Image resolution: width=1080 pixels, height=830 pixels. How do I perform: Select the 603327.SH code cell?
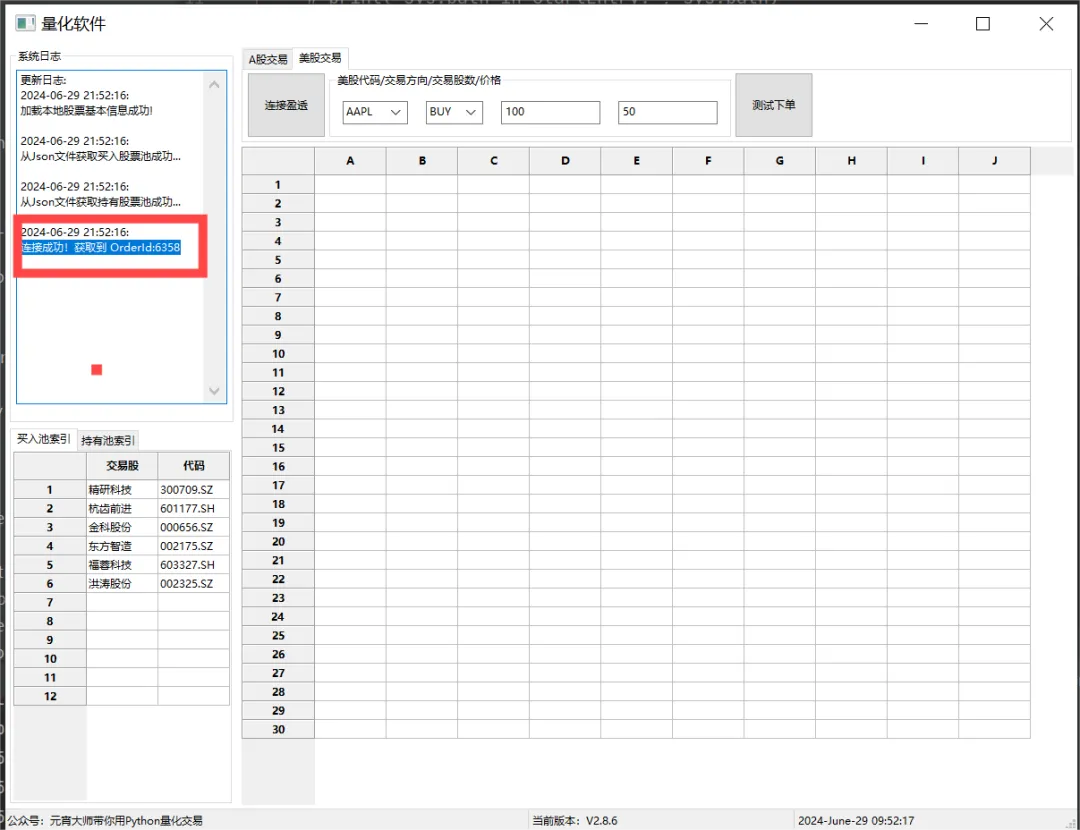[194, 565]
